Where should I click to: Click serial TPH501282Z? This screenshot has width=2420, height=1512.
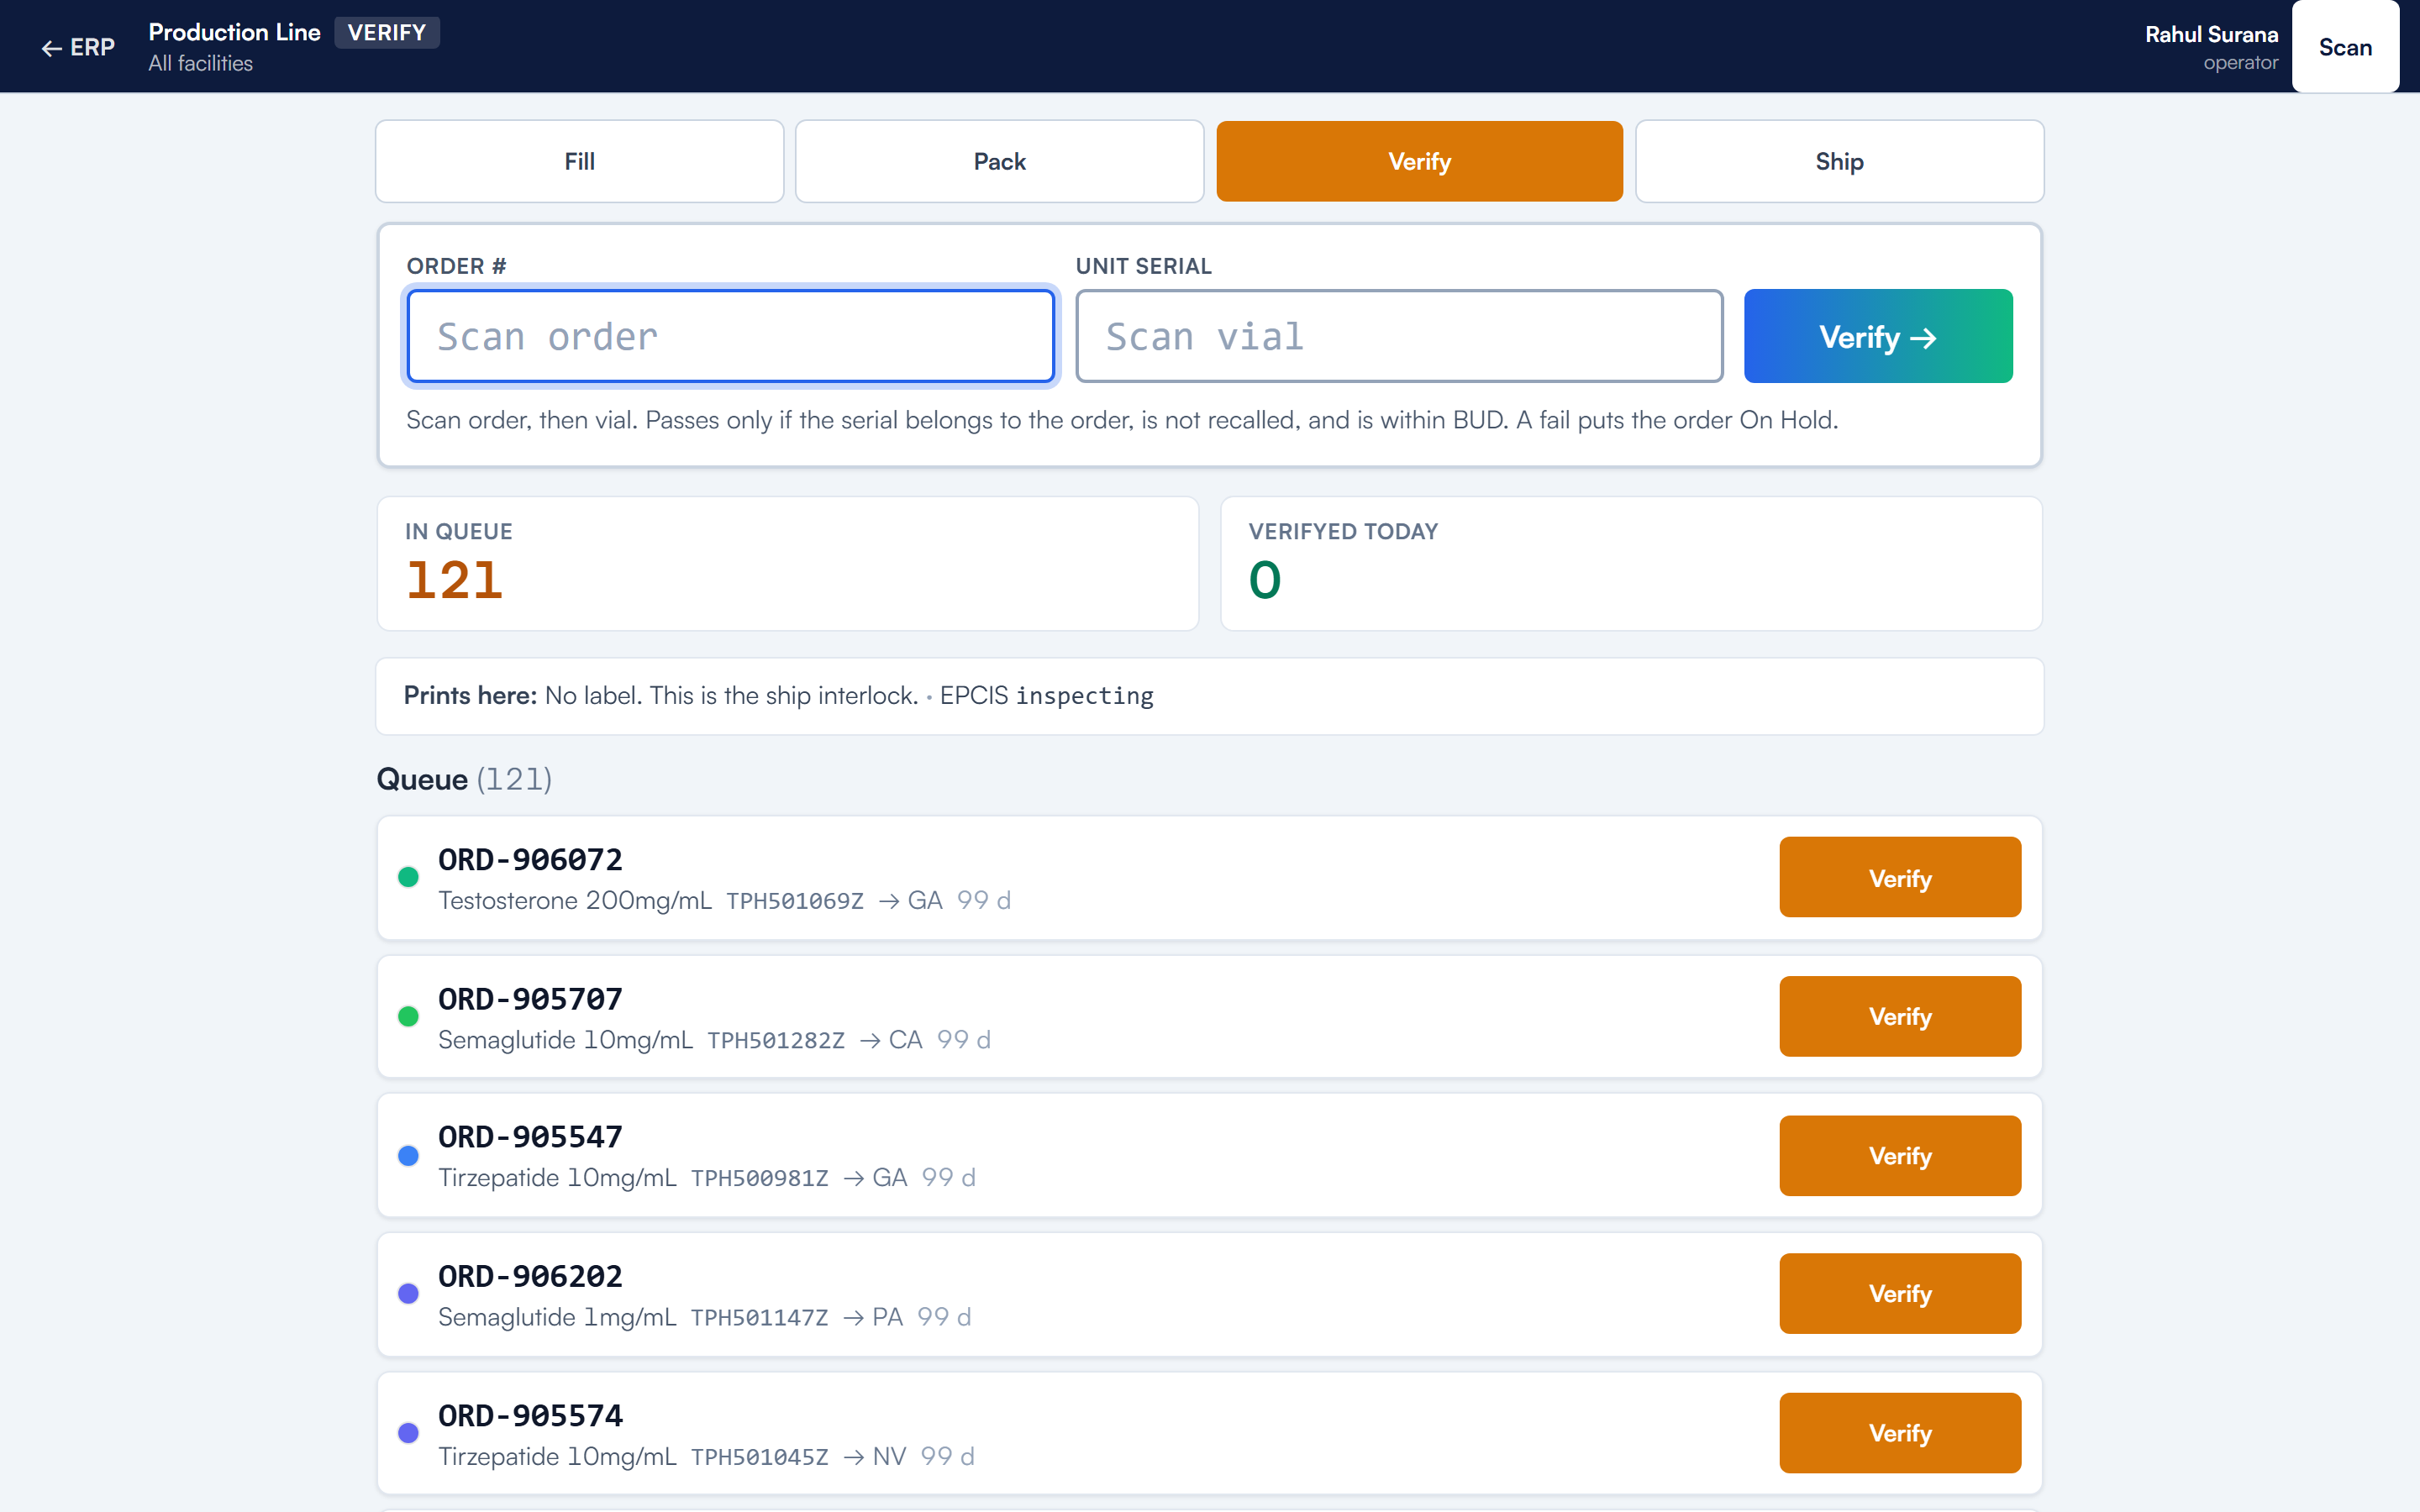coord(776,1040)
